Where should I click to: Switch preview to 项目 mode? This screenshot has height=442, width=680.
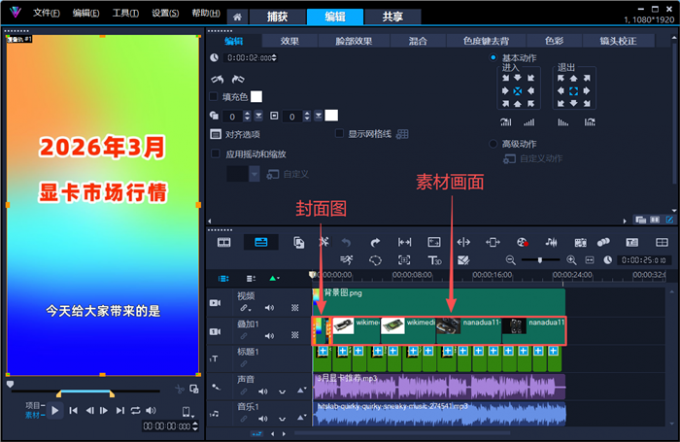33,405
